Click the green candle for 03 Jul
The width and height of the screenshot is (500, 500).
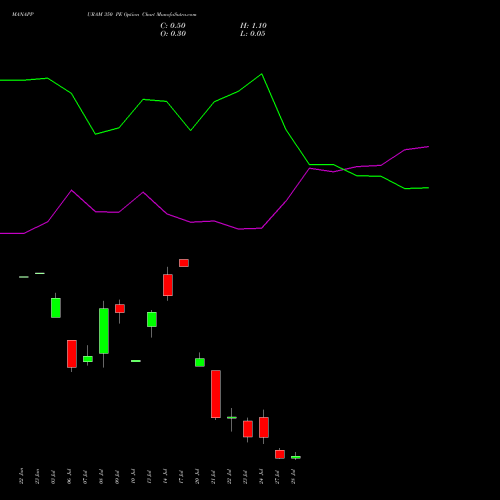(56, 308)
